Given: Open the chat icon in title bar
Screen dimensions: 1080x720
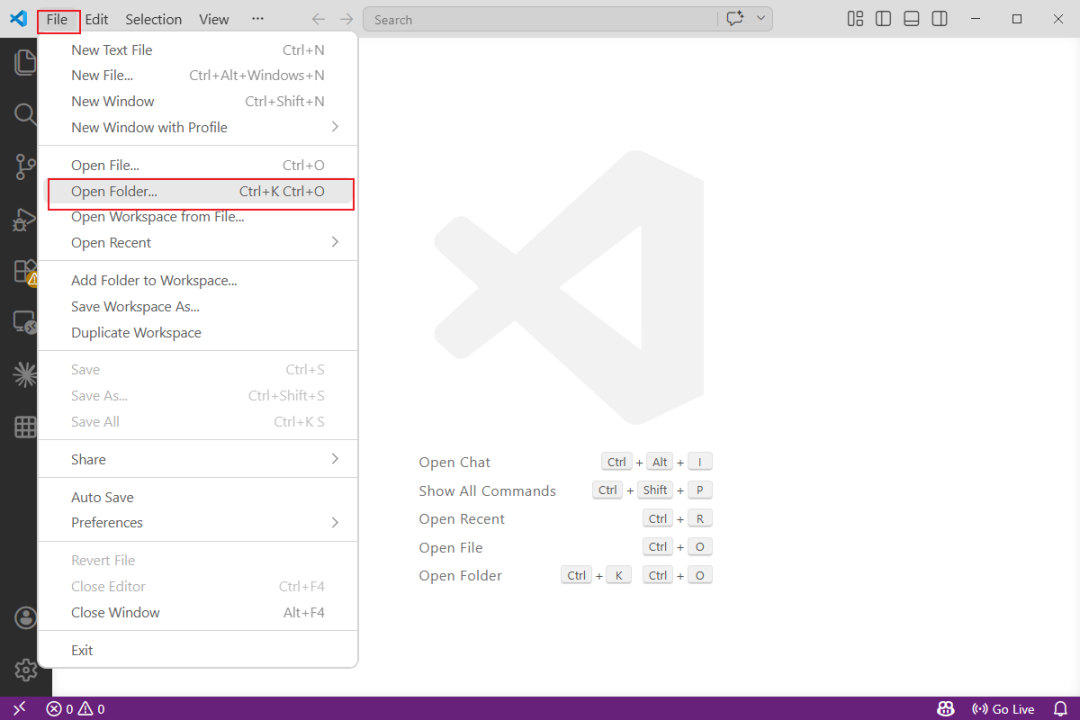Looking at the screenshot, I should click(735, 19).
